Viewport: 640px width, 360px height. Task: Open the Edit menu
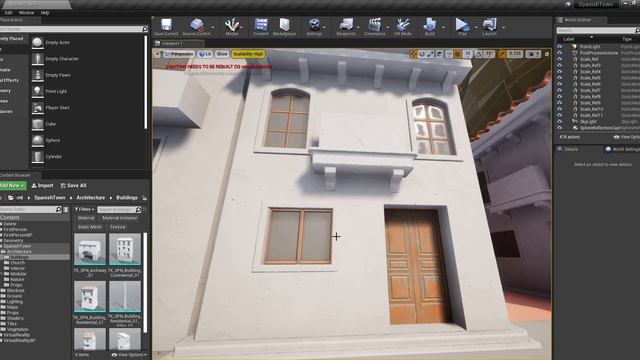8,13
